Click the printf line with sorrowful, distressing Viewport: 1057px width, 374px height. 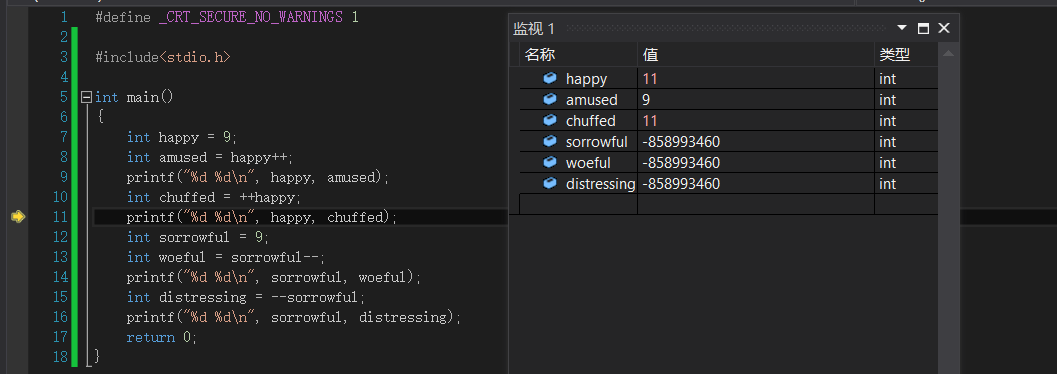point(294,317)
